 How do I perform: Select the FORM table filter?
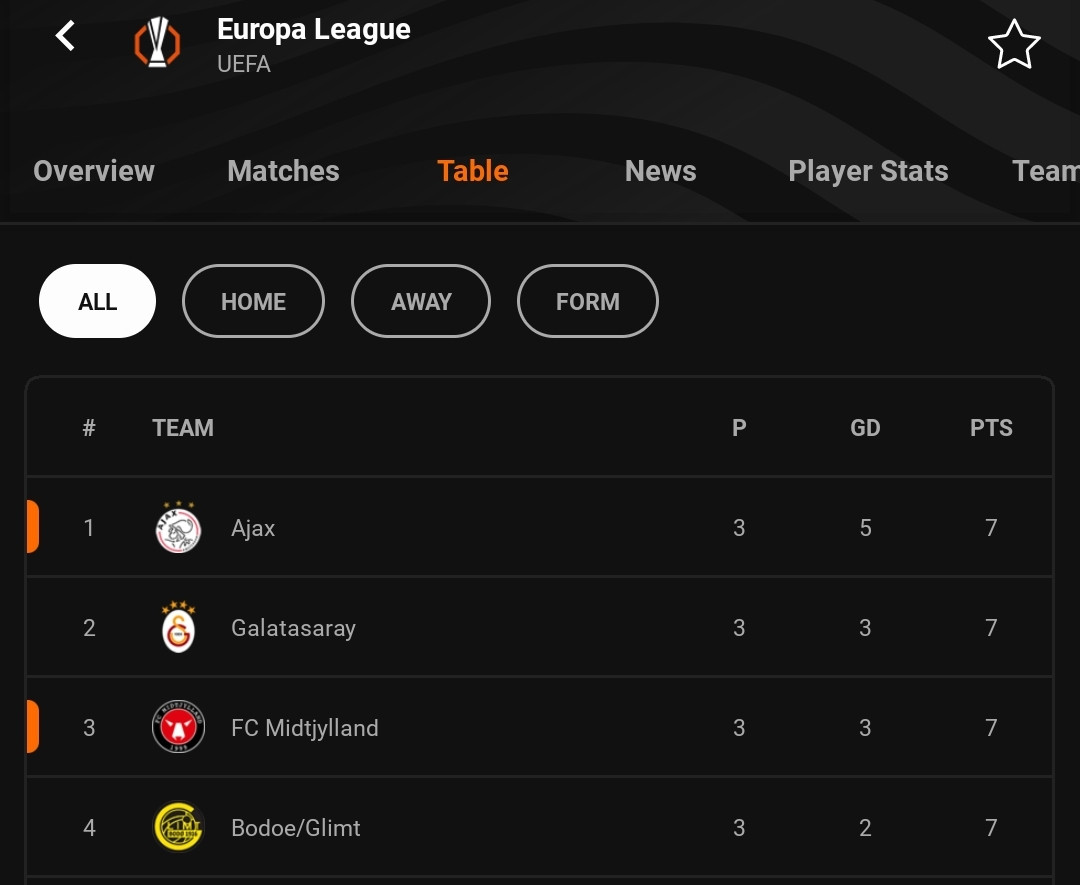click(x=588, y=301)
